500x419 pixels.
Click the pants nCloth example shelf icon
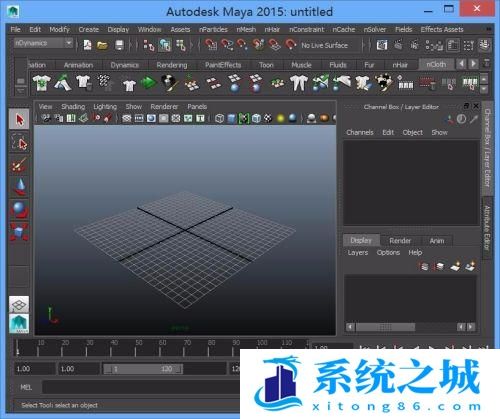[x=298, y=83]
